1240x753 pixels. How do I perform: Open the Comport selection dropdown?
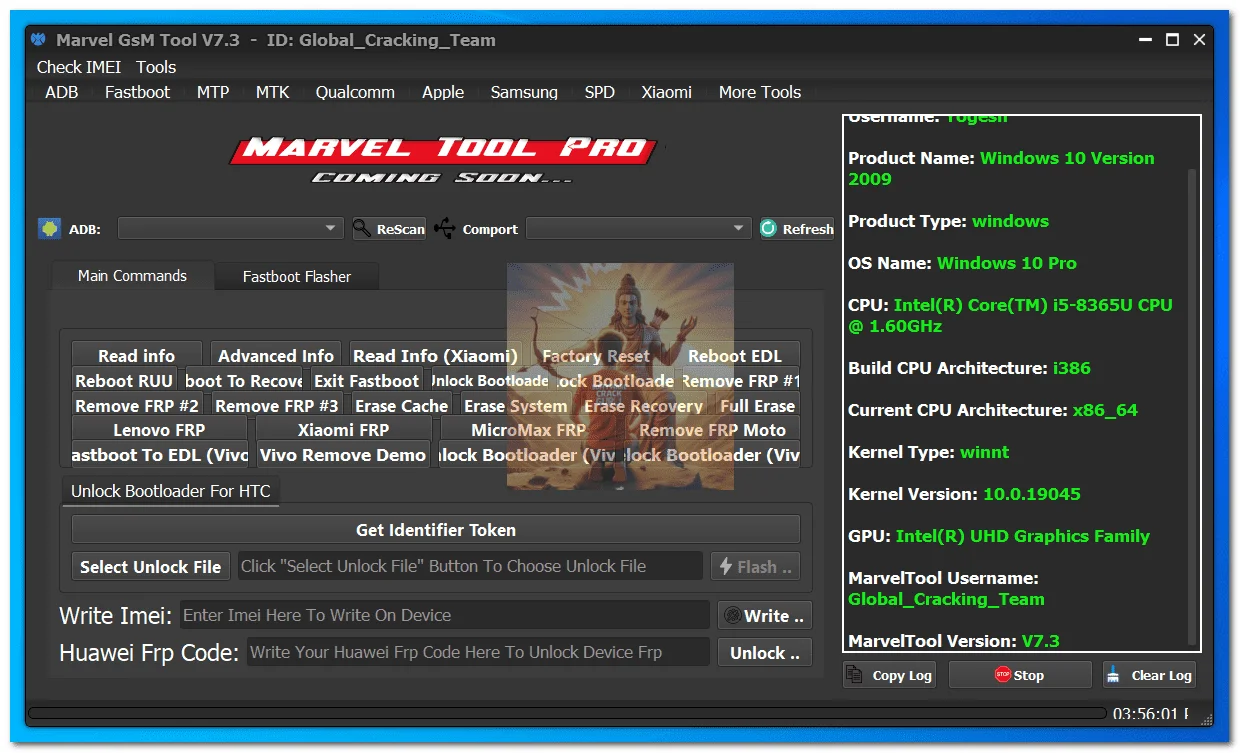point(638,229)
